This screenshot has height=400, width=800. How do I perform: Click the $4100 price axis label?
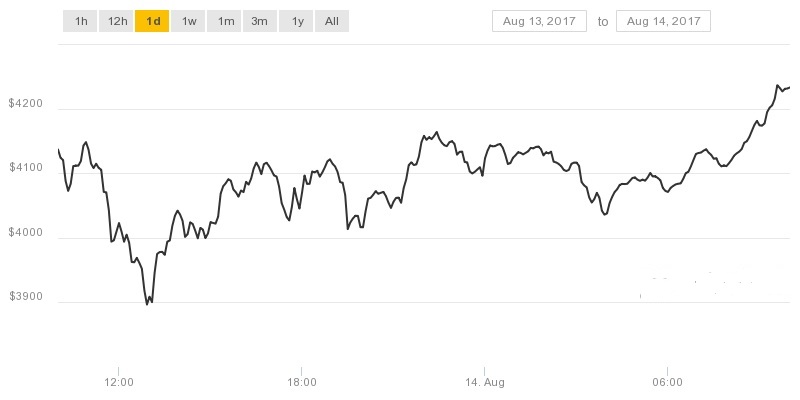click(26, 167)
